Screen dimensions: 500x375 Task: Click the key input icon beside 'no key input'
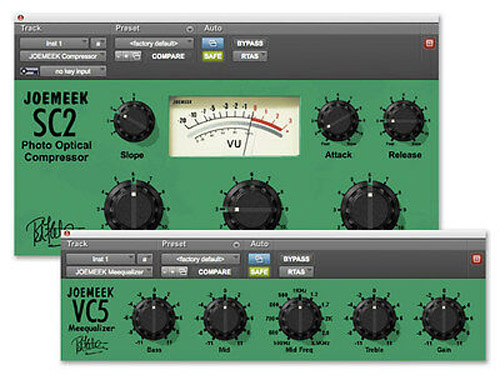point(29,71)
